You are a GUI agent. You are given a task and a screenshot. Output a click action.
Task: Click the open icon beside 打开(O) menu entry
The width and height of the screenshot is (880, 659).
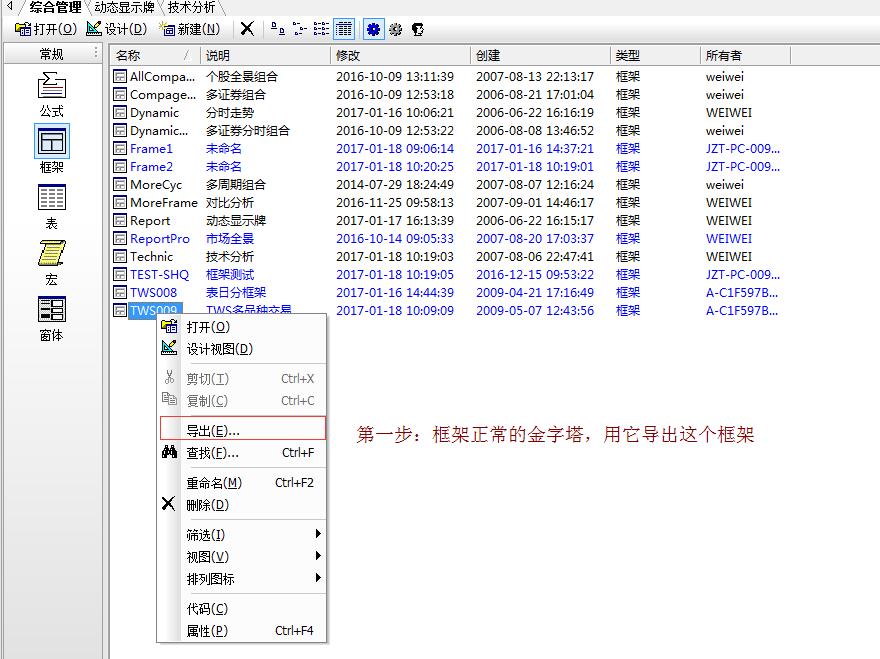click(169, 326)
